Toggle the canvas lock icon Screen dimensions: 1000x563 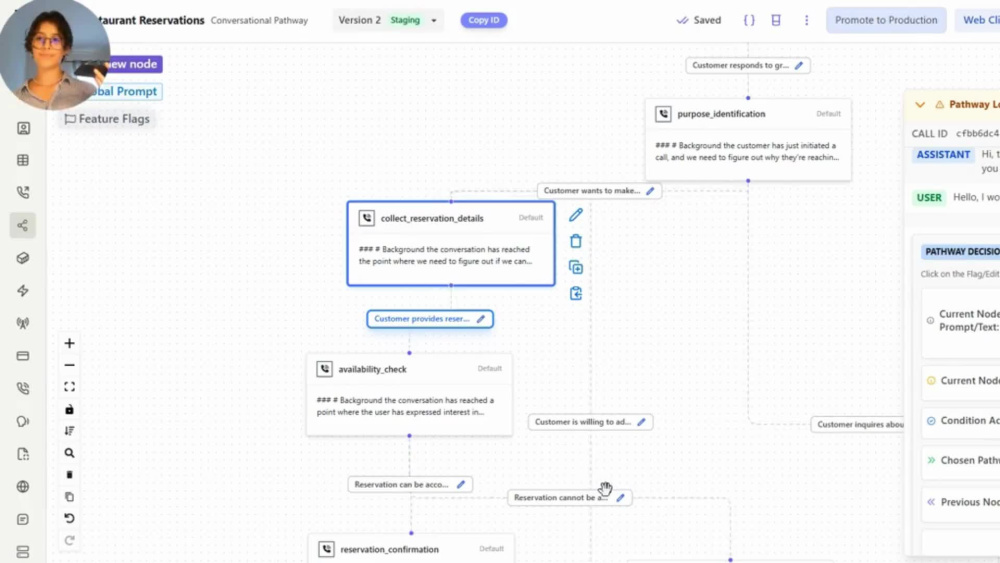70,409
